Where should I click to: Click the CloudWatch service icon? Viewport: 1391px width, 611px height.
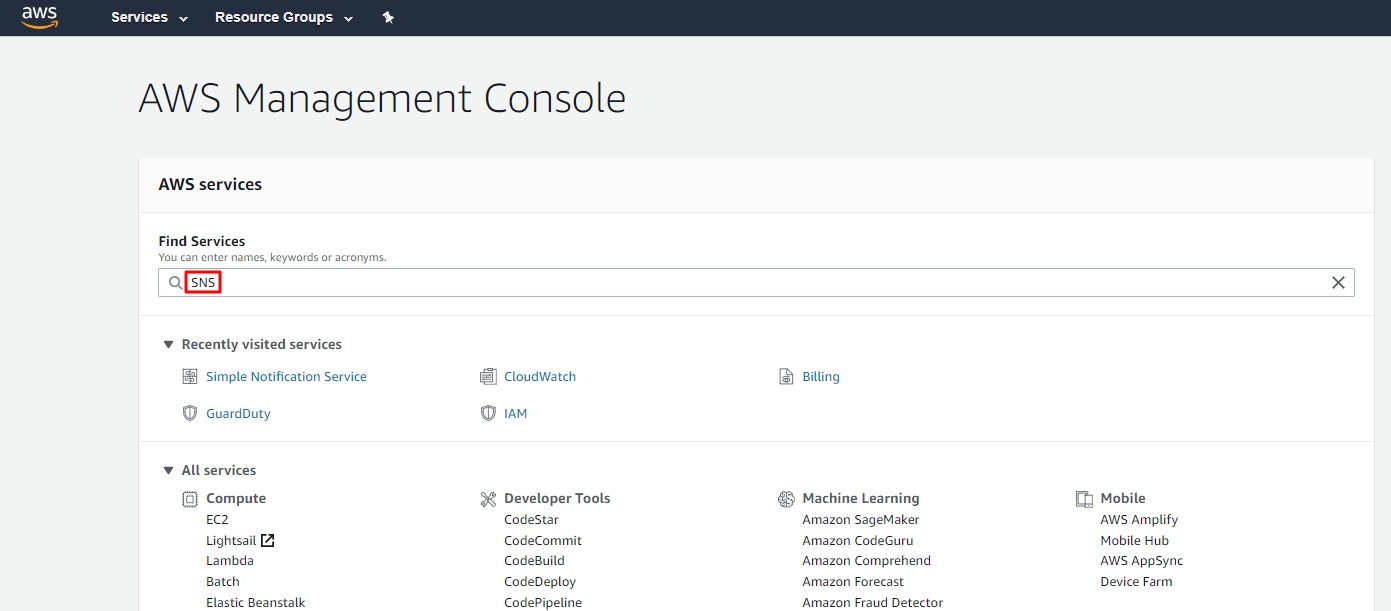[x=488, y=377]
